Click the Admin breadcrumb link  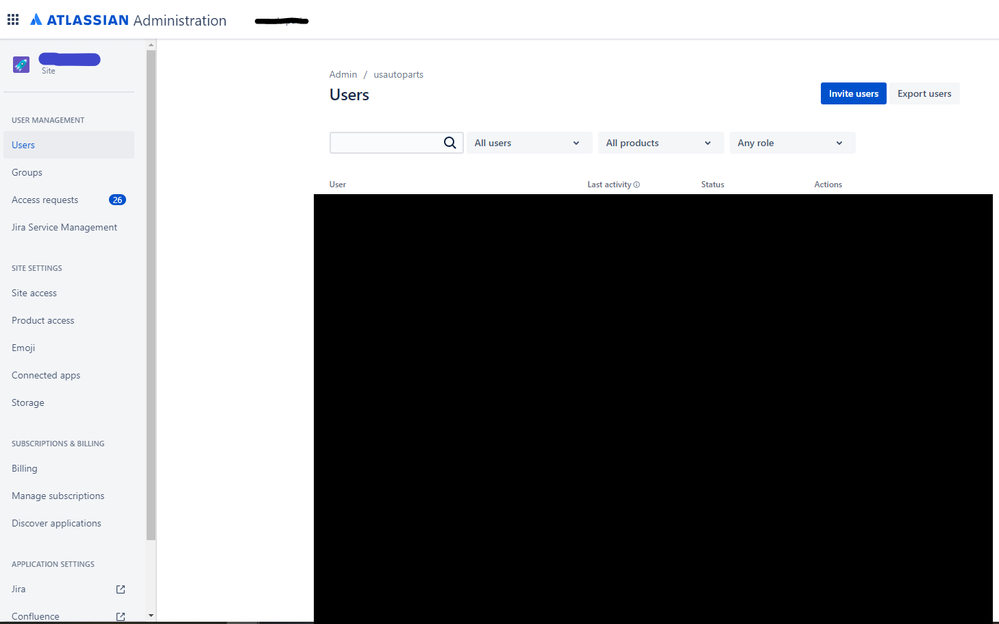pyautogui.click(x=343, y=75)
